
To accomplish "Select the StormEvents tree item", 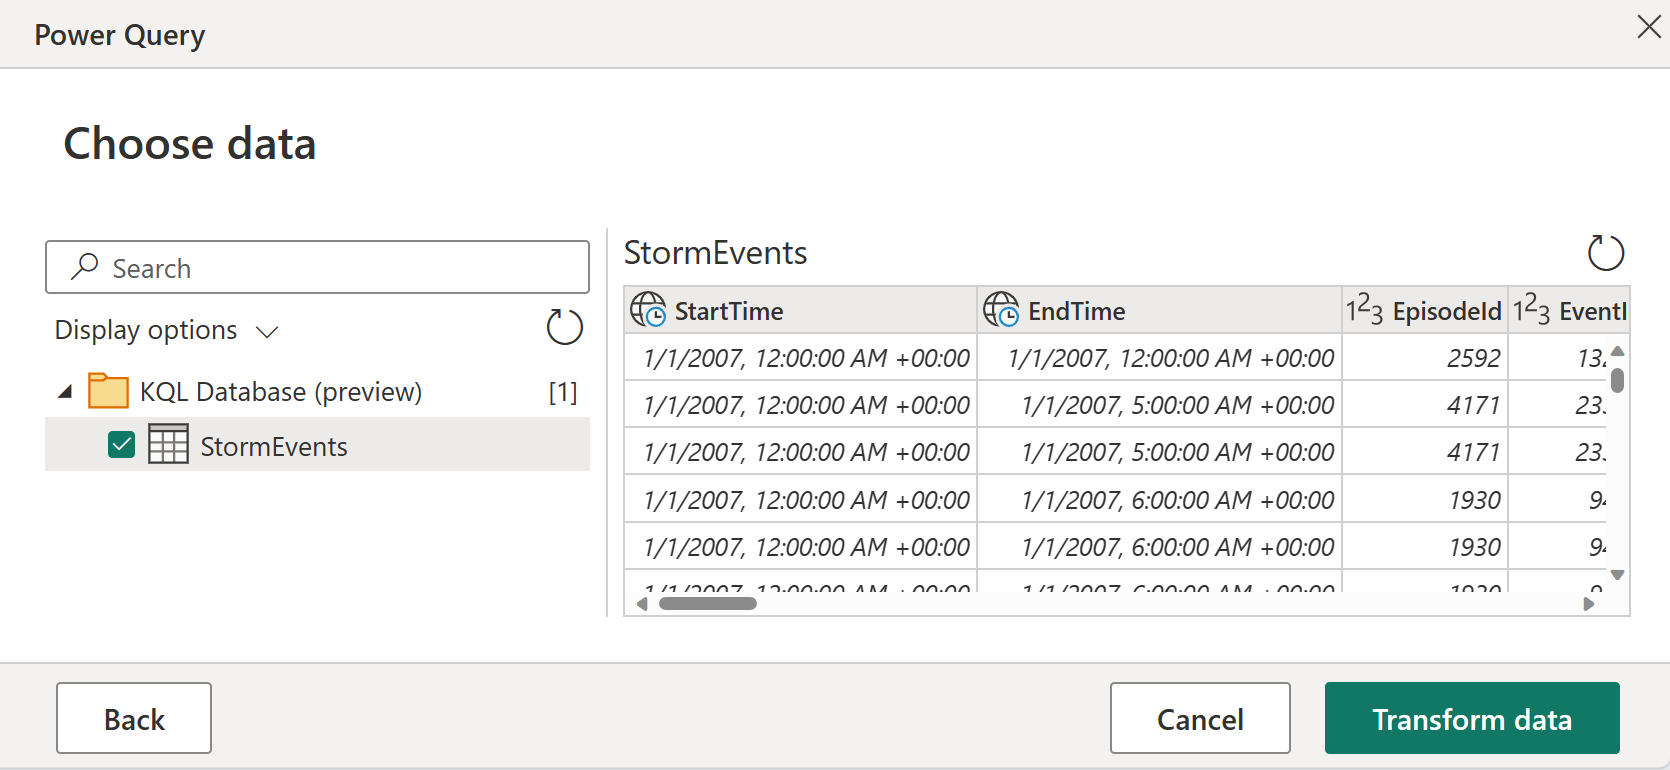I will point(274,447).
